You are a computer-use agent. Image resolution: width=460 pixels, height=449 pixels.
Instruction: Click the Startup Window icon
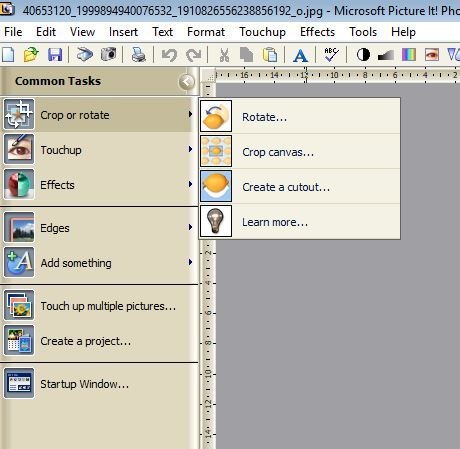19,383
